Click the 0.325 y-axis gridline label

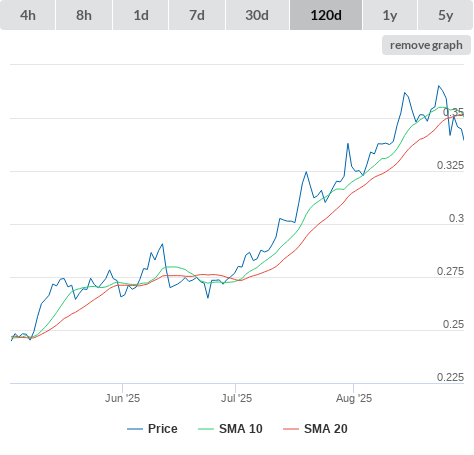point(450,165)
